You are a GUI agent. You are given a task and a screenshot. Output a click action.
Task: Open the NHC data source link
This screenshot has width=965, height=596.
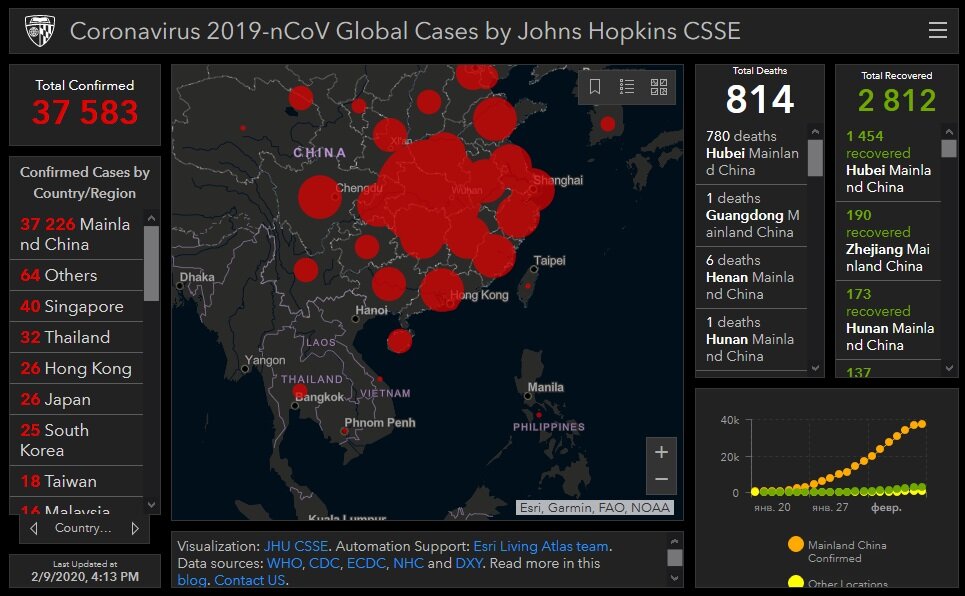click(x=408, y=563)
